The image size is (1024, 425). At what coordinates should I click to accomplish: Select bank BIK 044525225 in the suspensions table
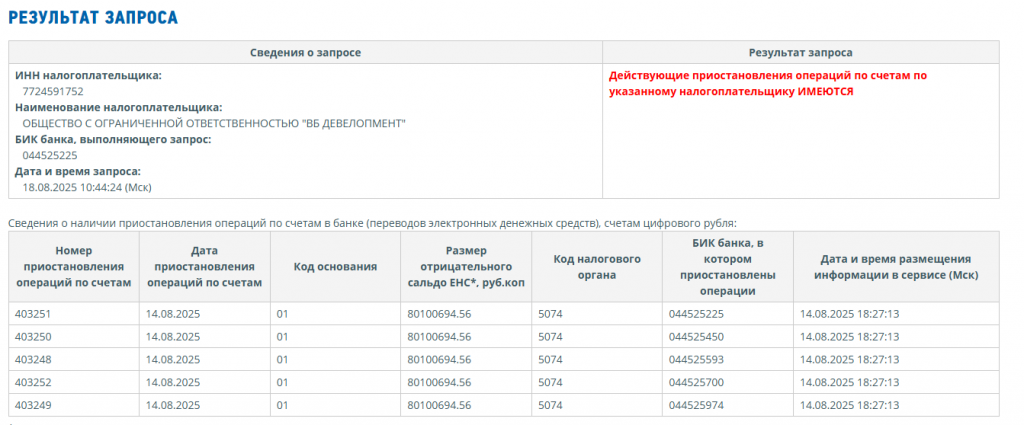click(x=696, y=314)
